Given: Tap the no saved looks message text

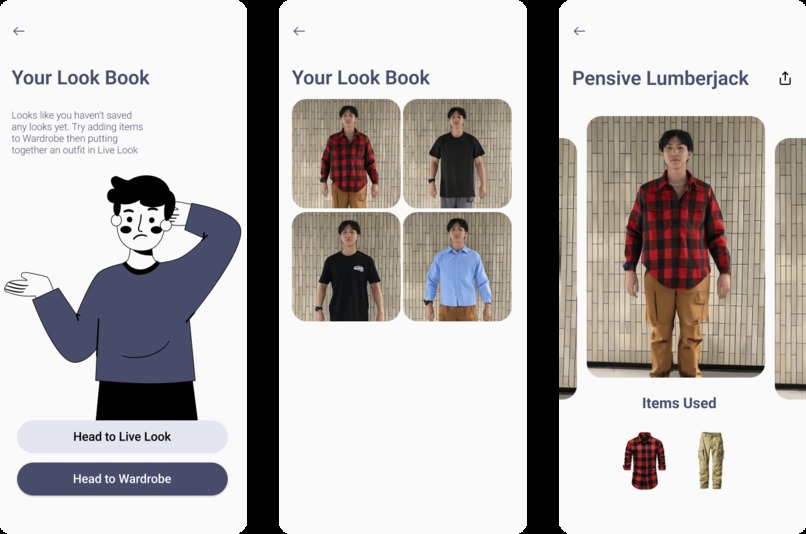Looking at the screenshot, I should point(77,133).
